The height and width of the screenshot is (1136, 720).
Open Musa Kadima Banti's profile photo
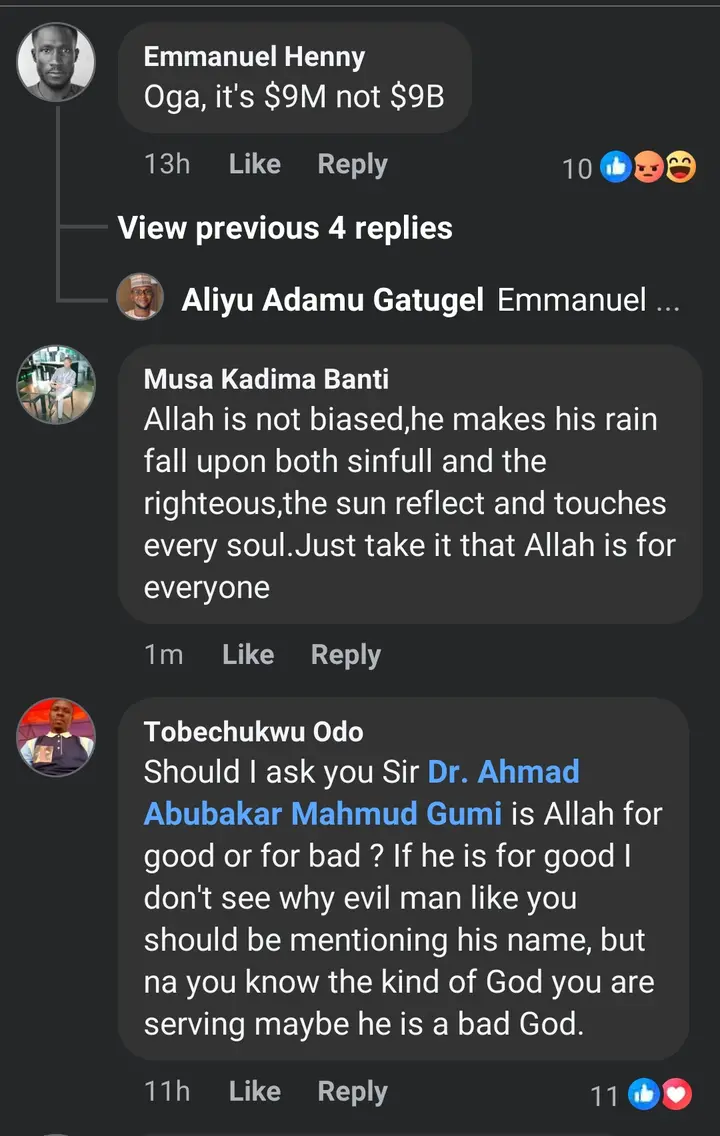[56, 385]
